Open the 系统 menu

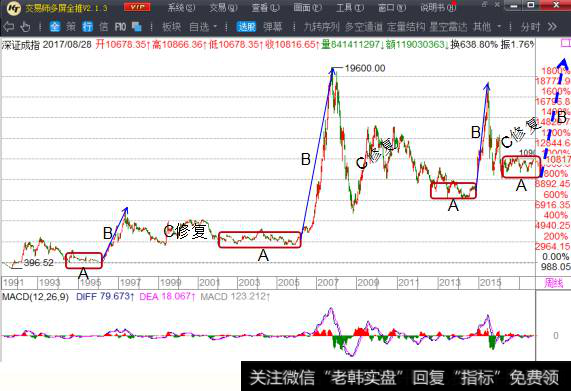(181, 7)
